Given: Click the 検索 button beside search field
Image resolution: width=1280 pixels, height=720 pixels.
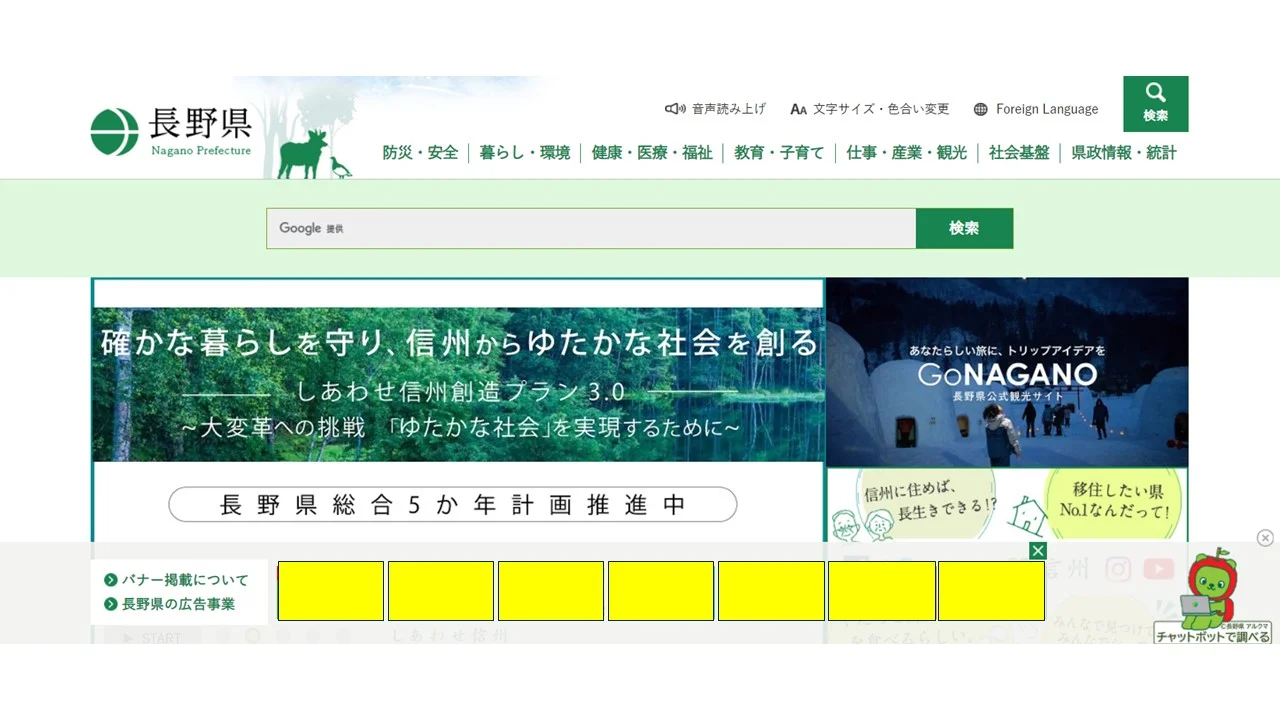Looking at the screenshot, I should 964,228.
